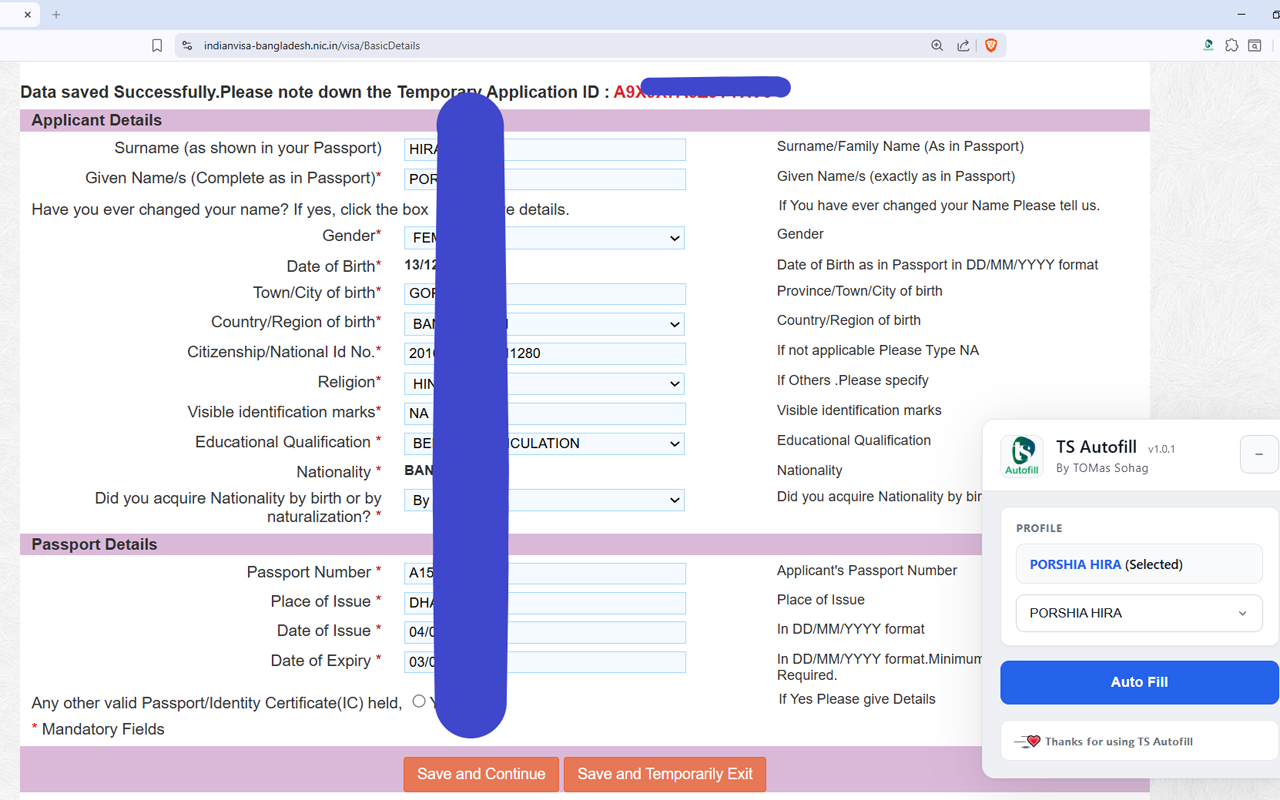Select the other passport/IC held radio button
Viewport: 1280px width, 800px height.
[x=419, y=701]
